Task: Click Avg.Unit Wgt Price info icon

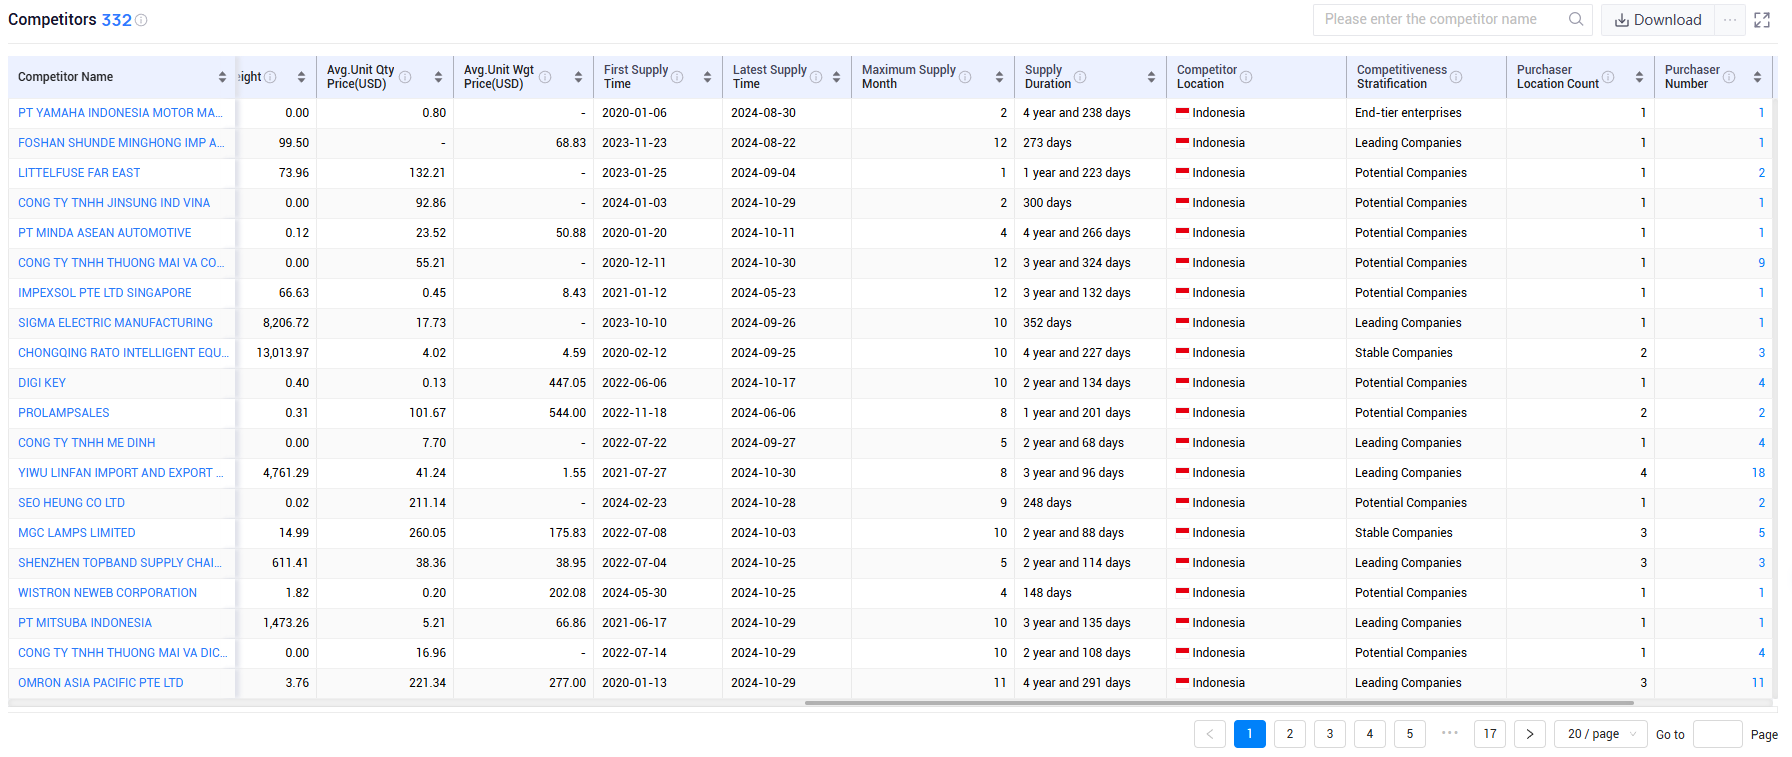Action: coord(545,77)
